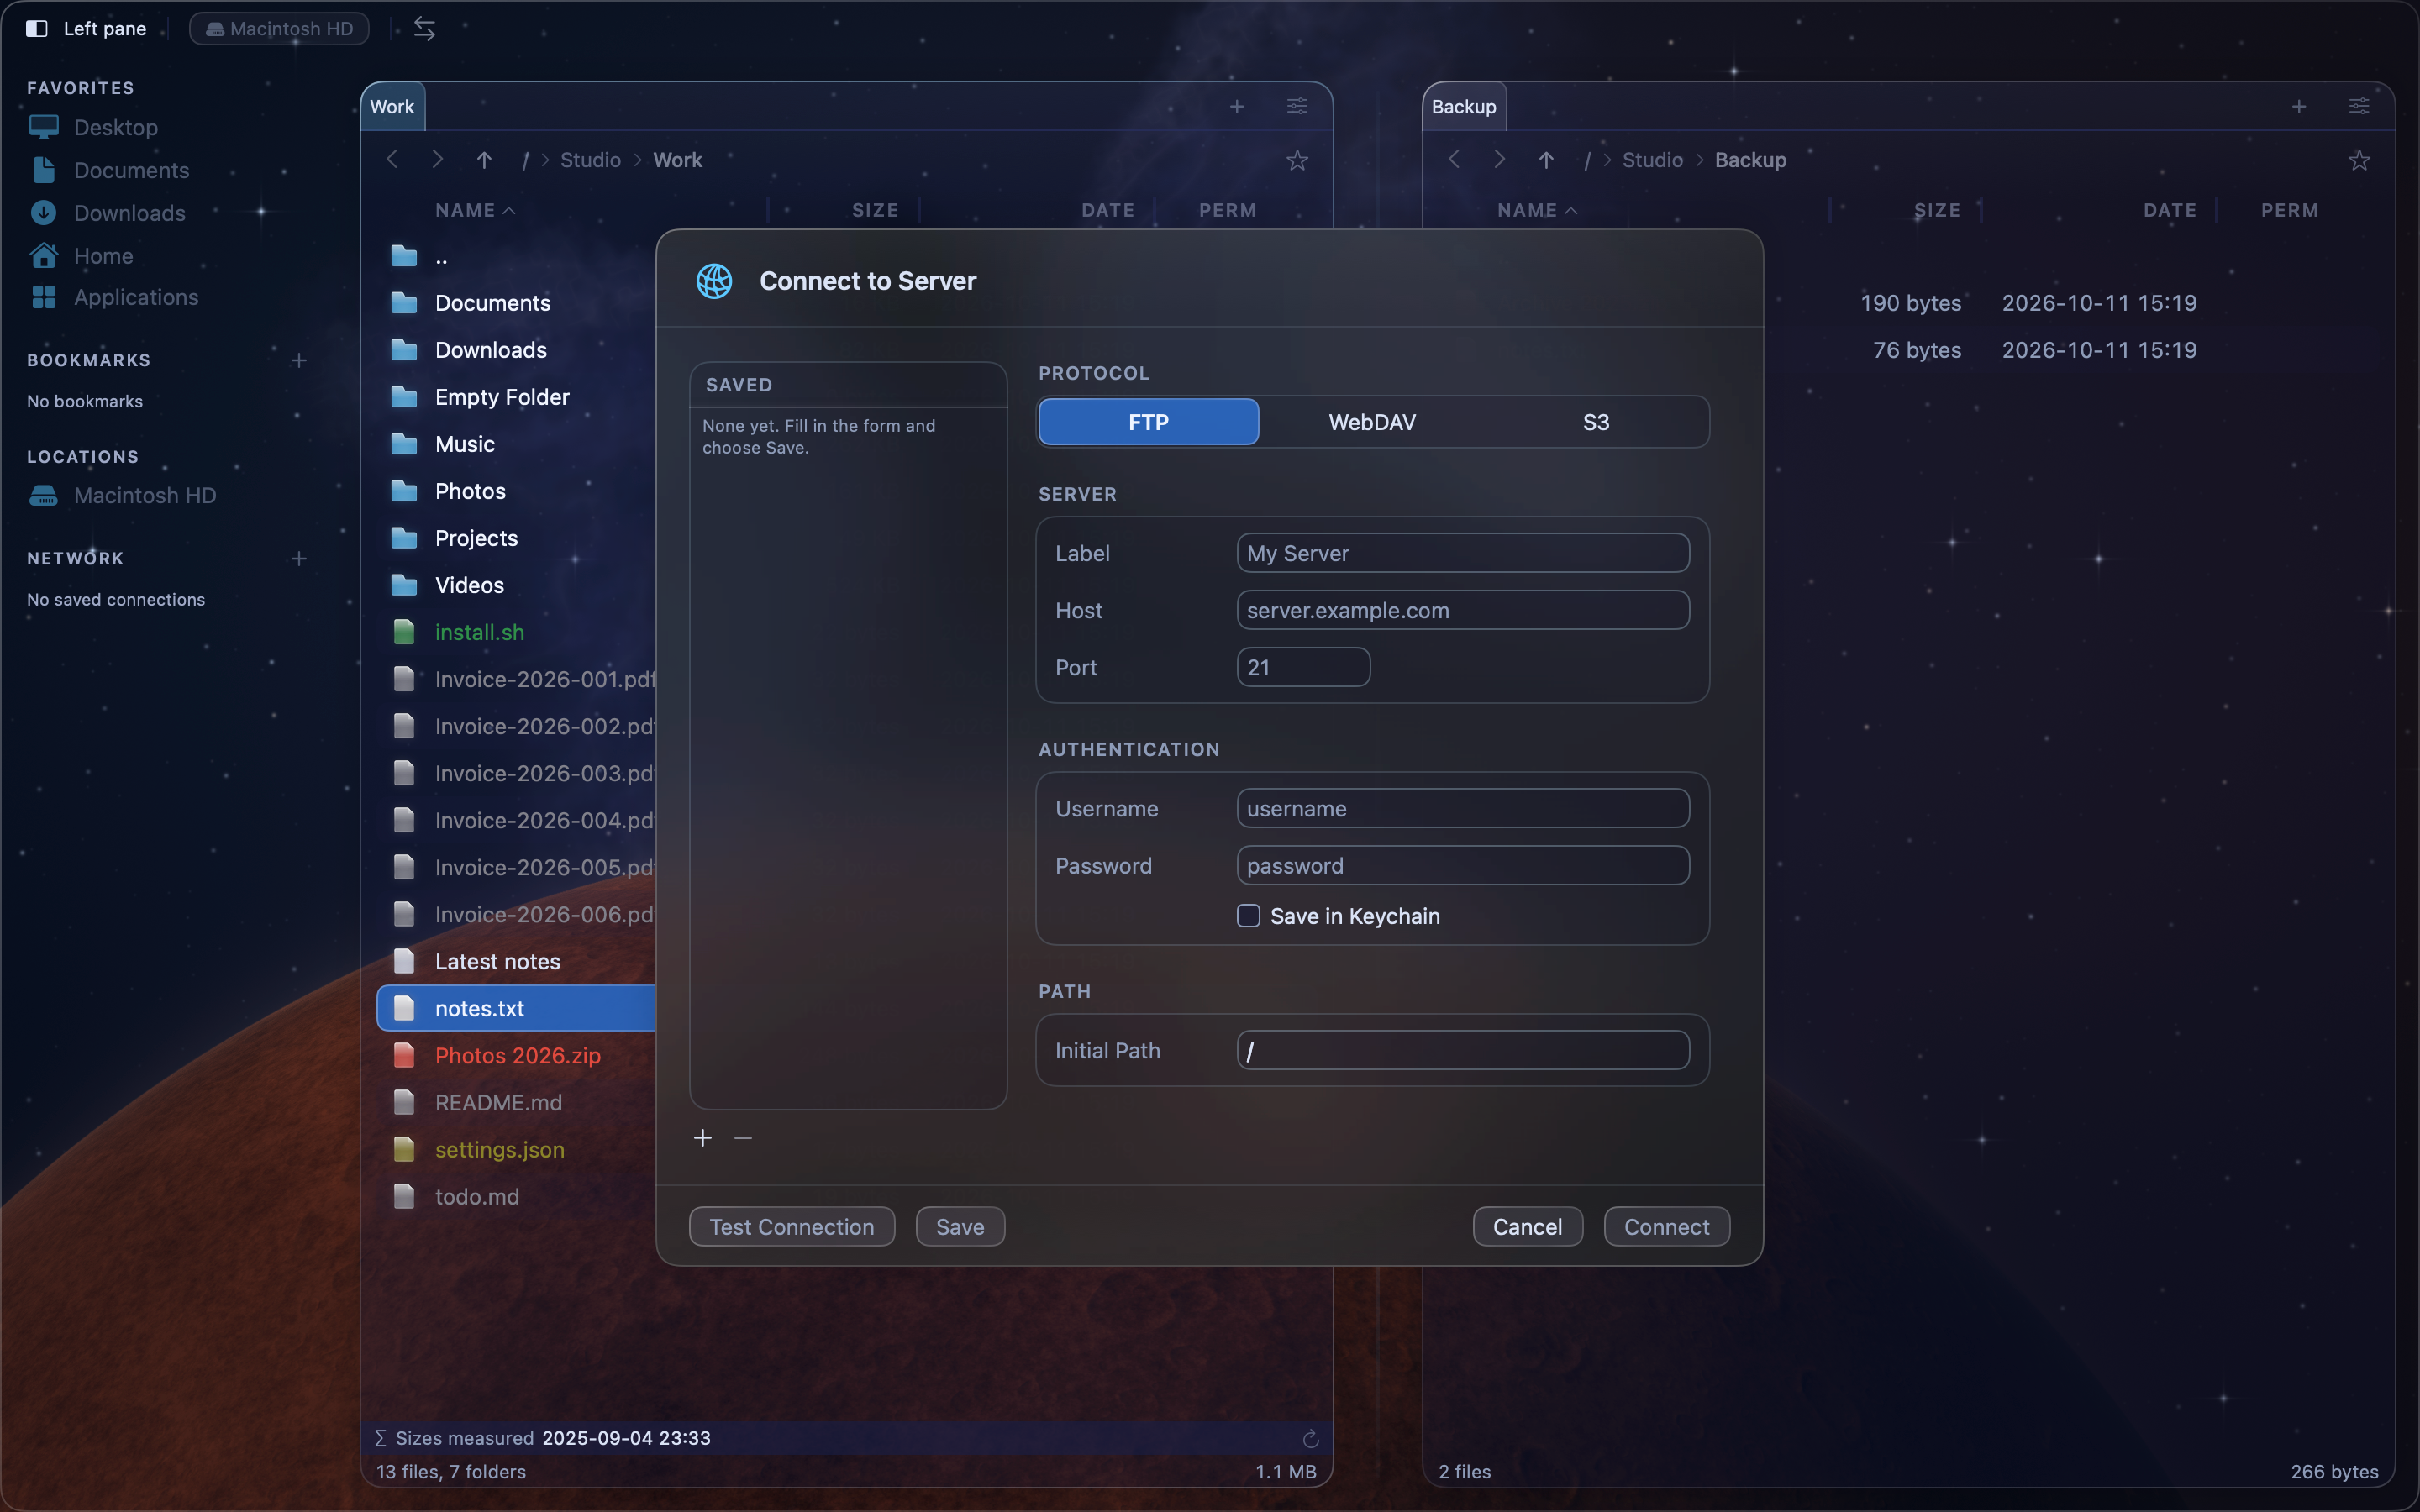
Task: Bookmark Backup folder with the star icon
Action: coord(2359,160)
